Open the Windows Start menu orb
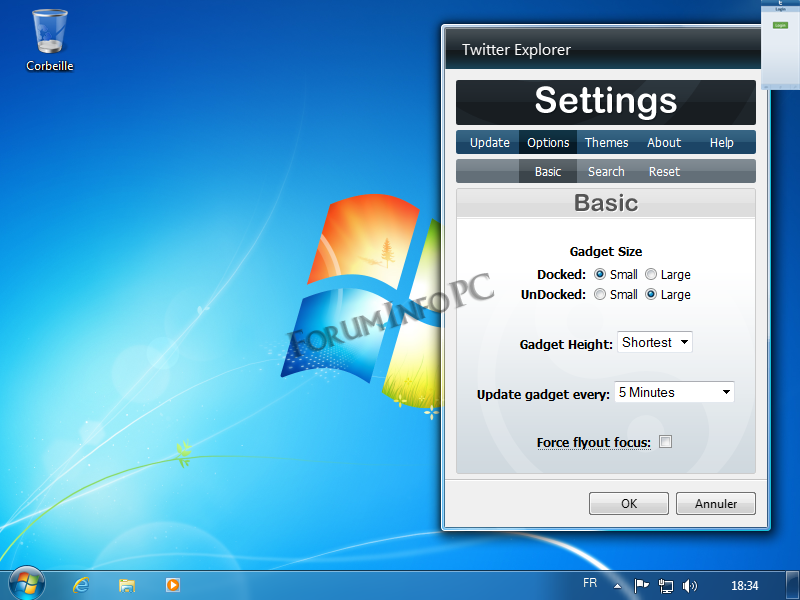This screenshot has height=600, width=800. [x=27, y=584]
